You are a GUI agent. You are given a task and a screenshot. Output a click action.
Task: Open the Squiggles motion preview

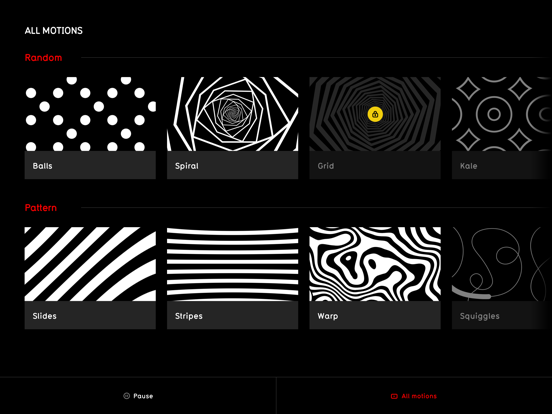502,264
